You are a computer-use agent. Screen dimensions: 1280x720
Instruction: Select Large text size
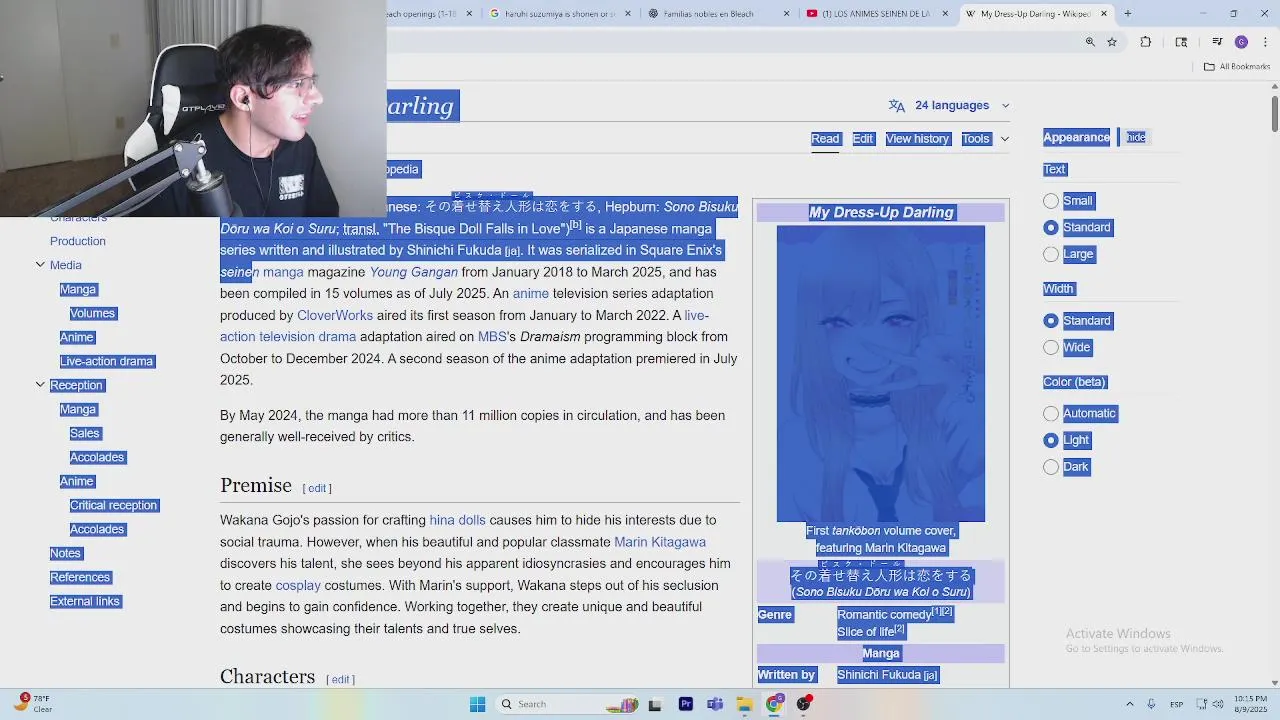coord(1051,254)
